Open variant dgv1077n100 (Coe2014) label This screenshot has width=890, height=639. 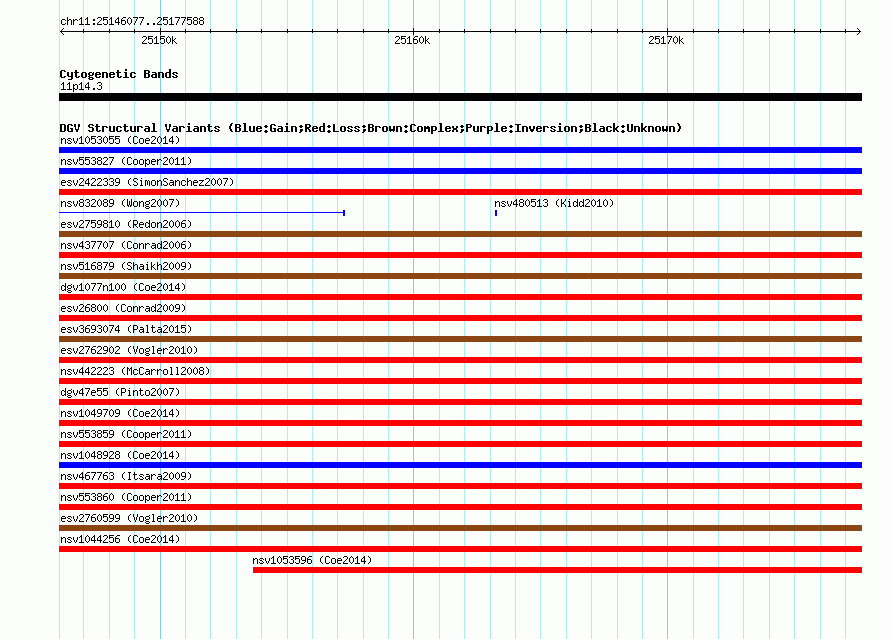123,287
